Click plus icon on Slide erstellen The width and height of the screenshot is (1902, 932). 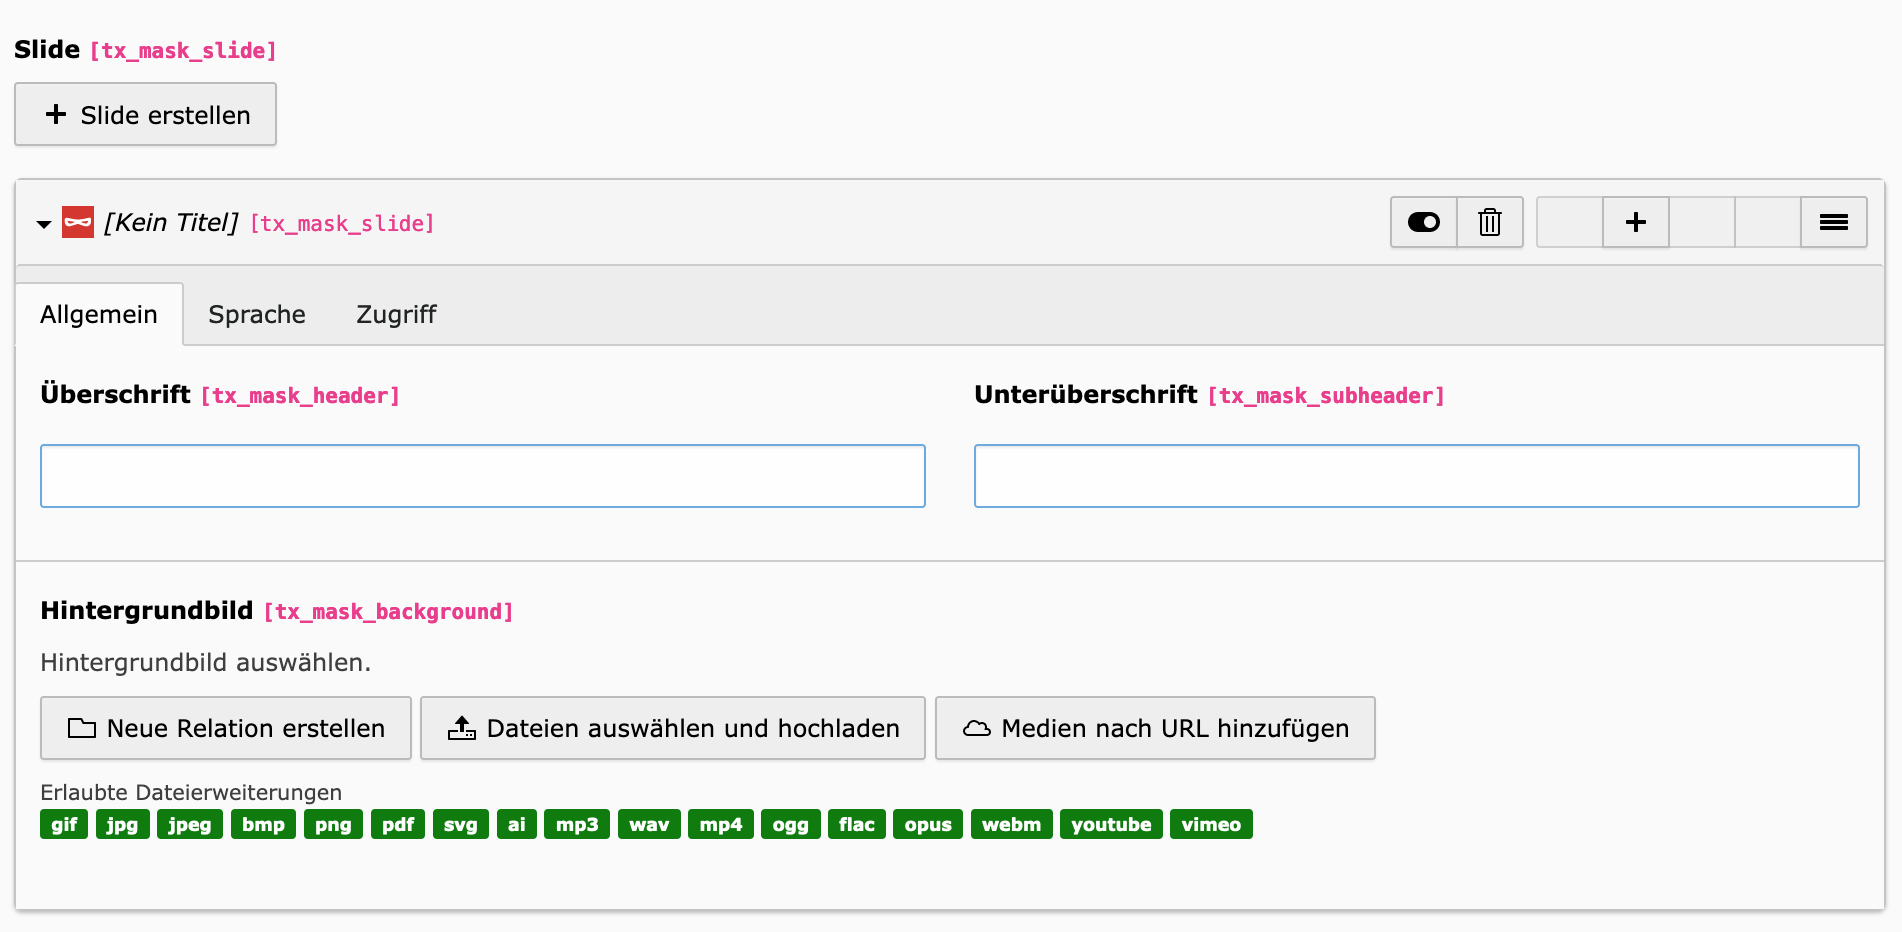[56, 115]
